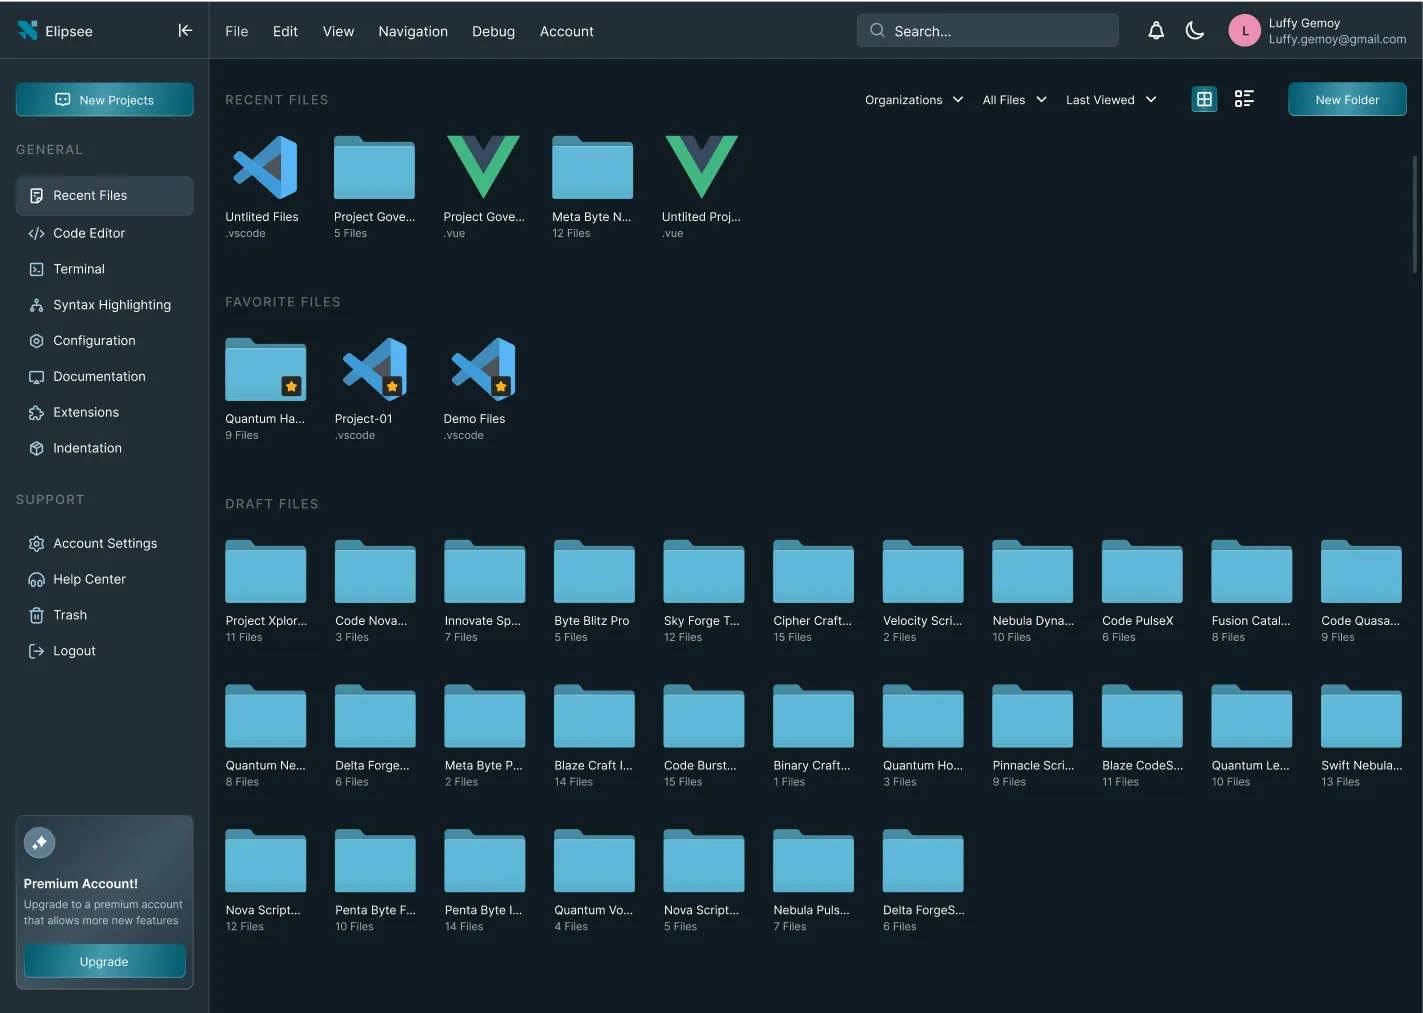
Task: Open the All Files filter dropdown
Action: [1014, 100]
